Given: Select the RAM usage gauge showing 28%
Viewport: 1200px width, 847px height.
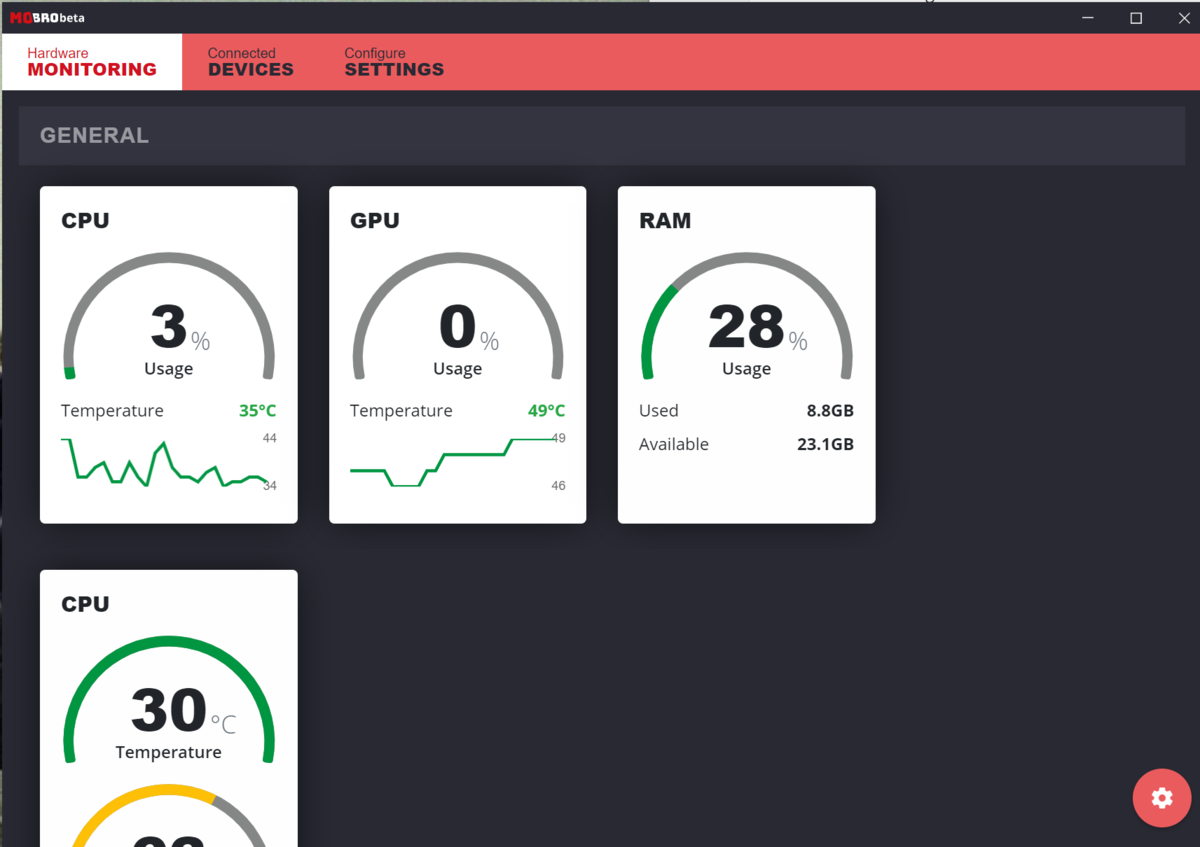Looking at the screenshot, I should 747,317.
